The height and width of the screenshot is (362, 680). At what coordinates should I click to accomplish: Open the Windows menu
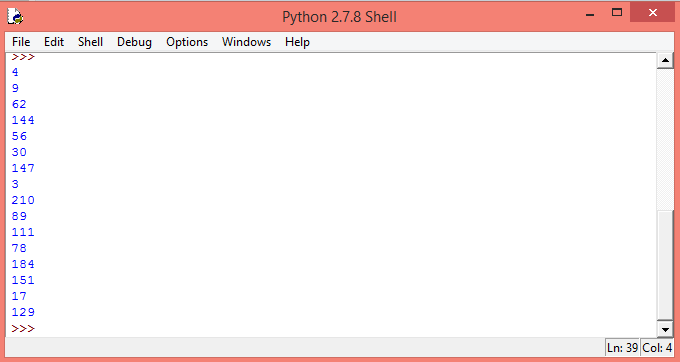(x=246, y=42)
